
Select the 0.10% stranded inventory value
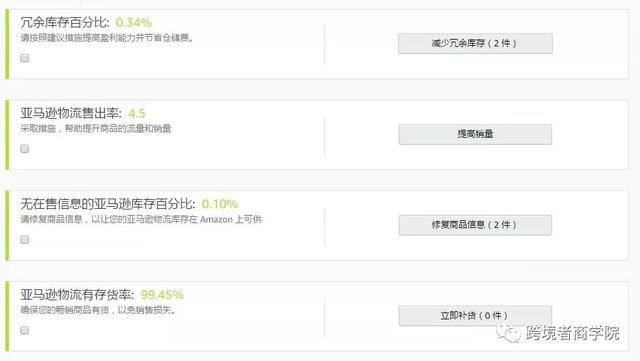[x=220, y=204]
